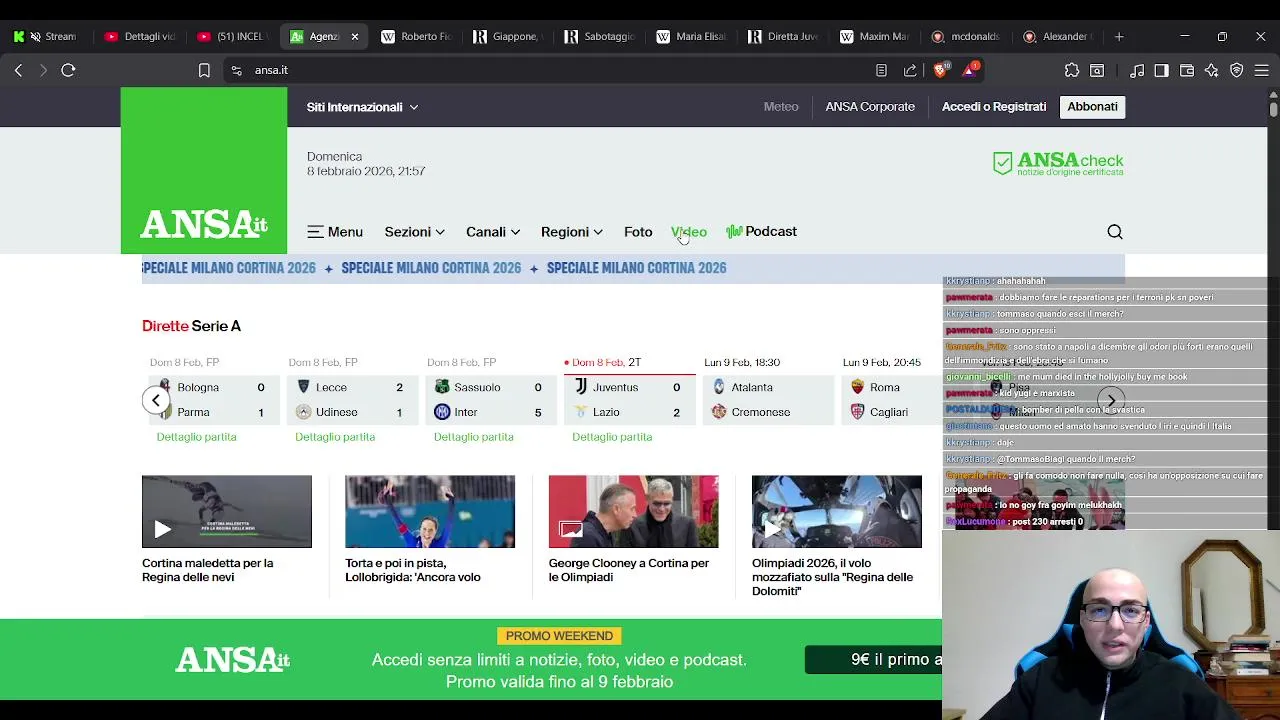Screen dimensions: 1280x720
Task: Open Leo AI sparkle icon
Action: point(1212,70)
